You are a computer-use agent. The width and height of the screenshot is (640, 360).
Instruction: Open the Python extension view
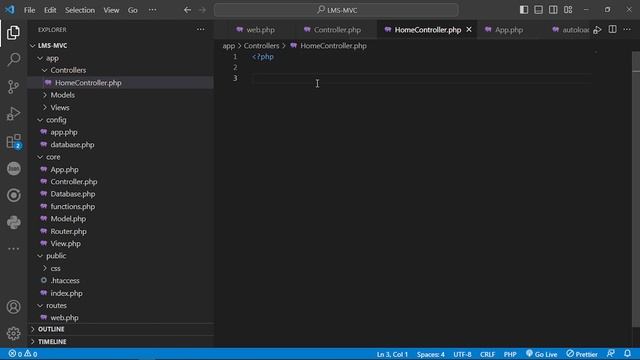click(x=13, y=222)
